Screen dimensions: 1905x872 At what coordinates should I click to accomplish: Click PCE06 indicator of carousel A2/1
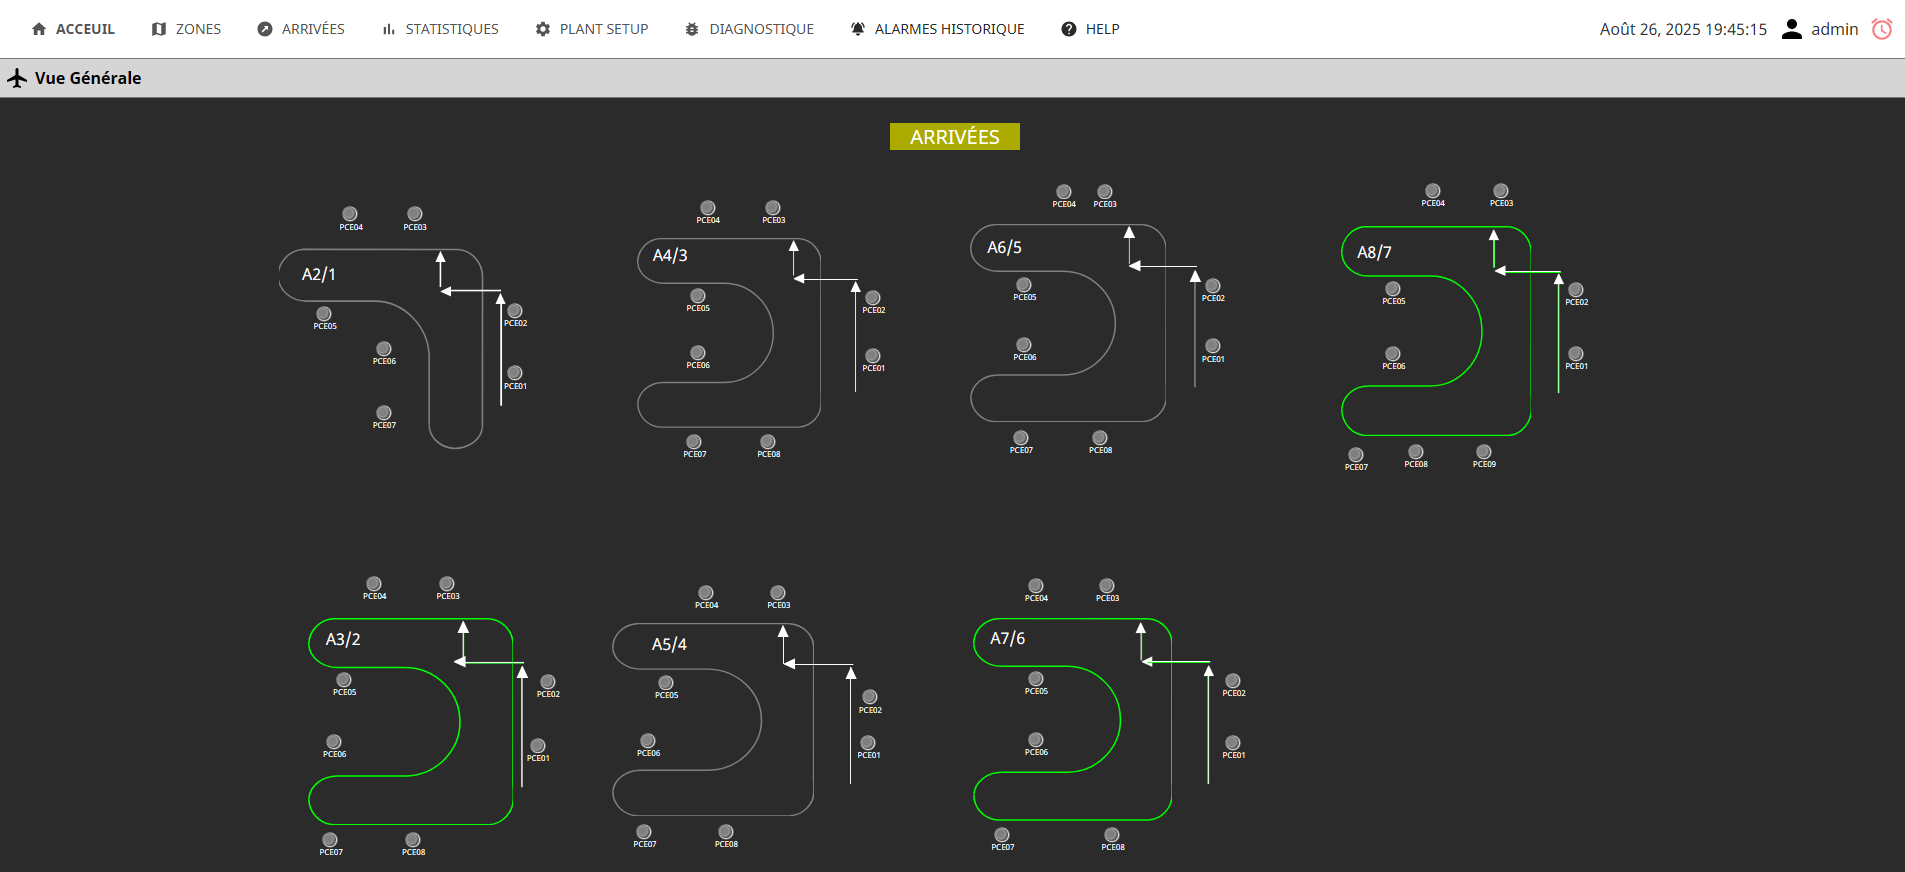point(384,349)
